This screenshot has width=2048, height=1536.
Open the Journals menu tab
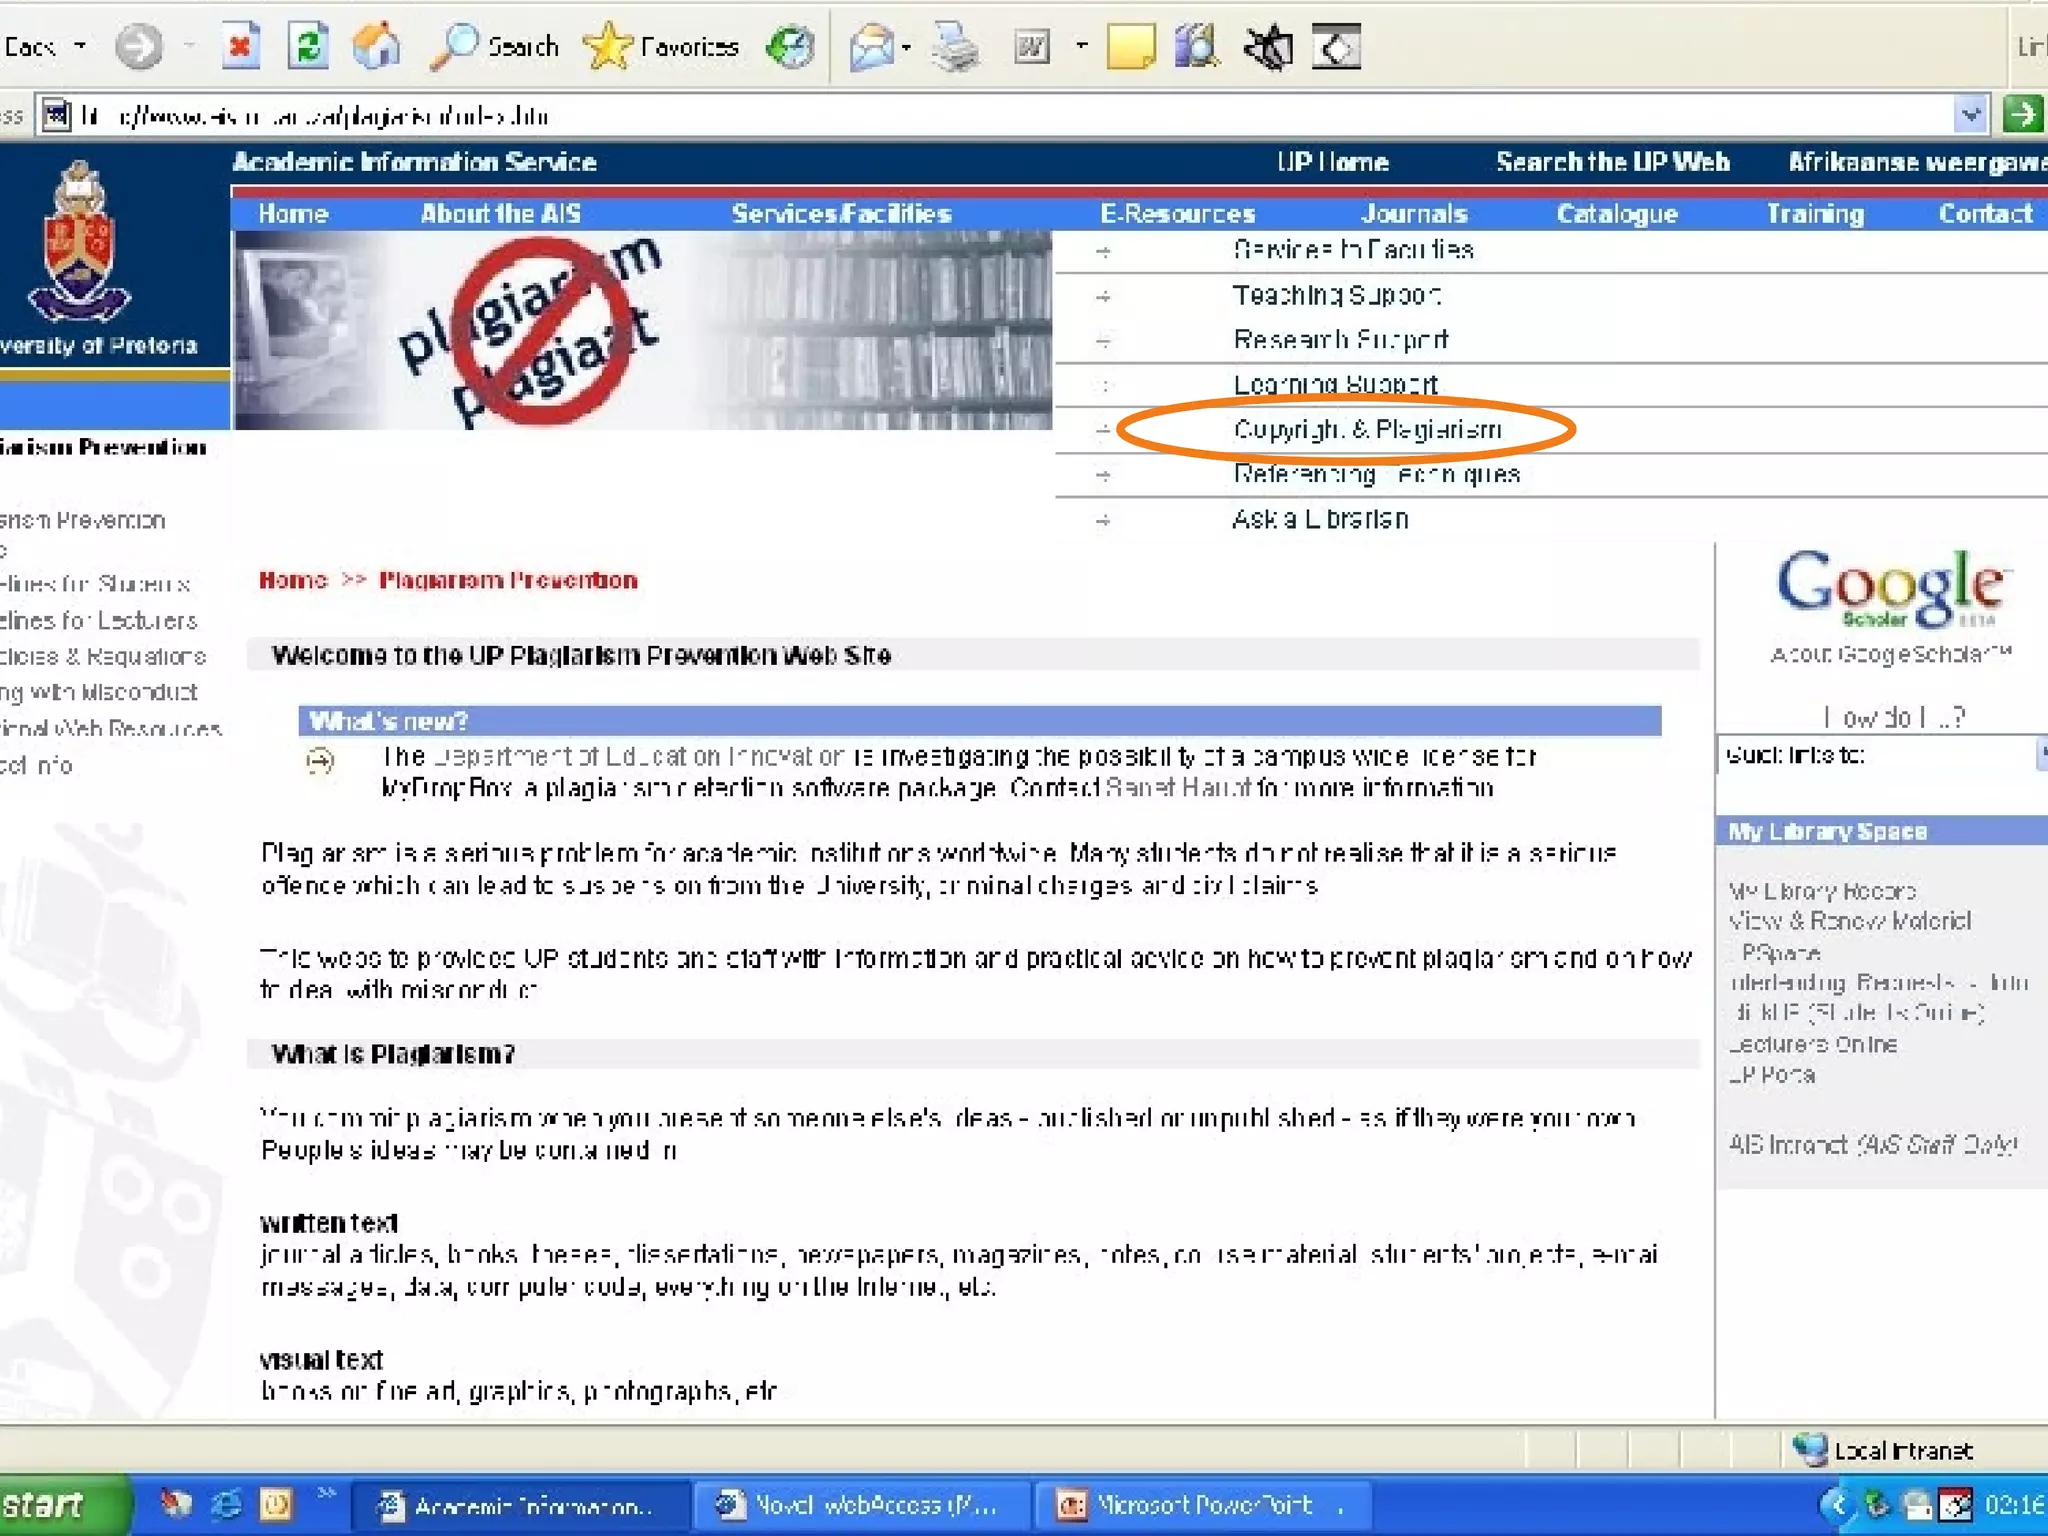tap(1413, 214)
